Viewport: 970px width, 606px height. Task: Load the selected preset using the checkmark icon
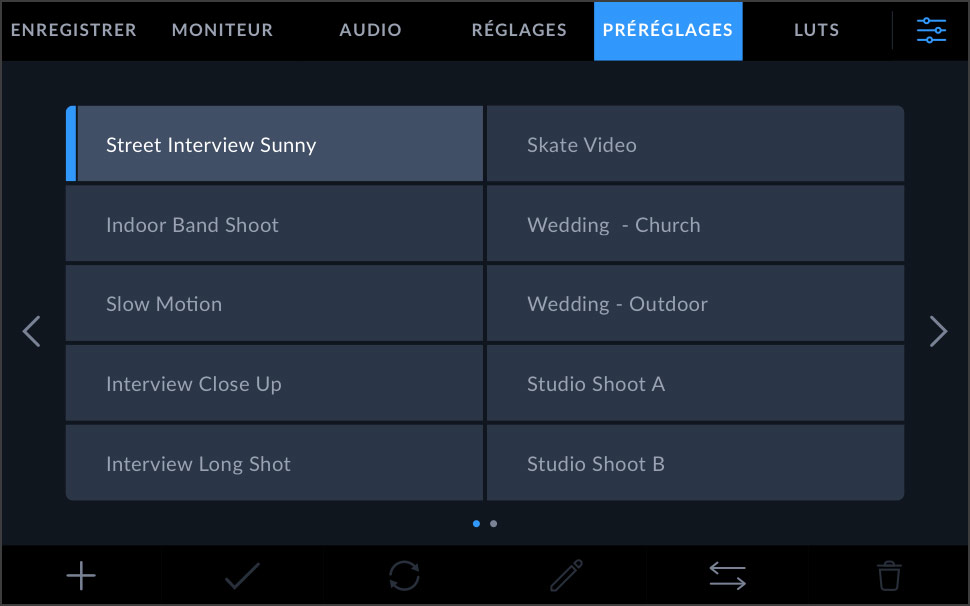coord(242,575)
